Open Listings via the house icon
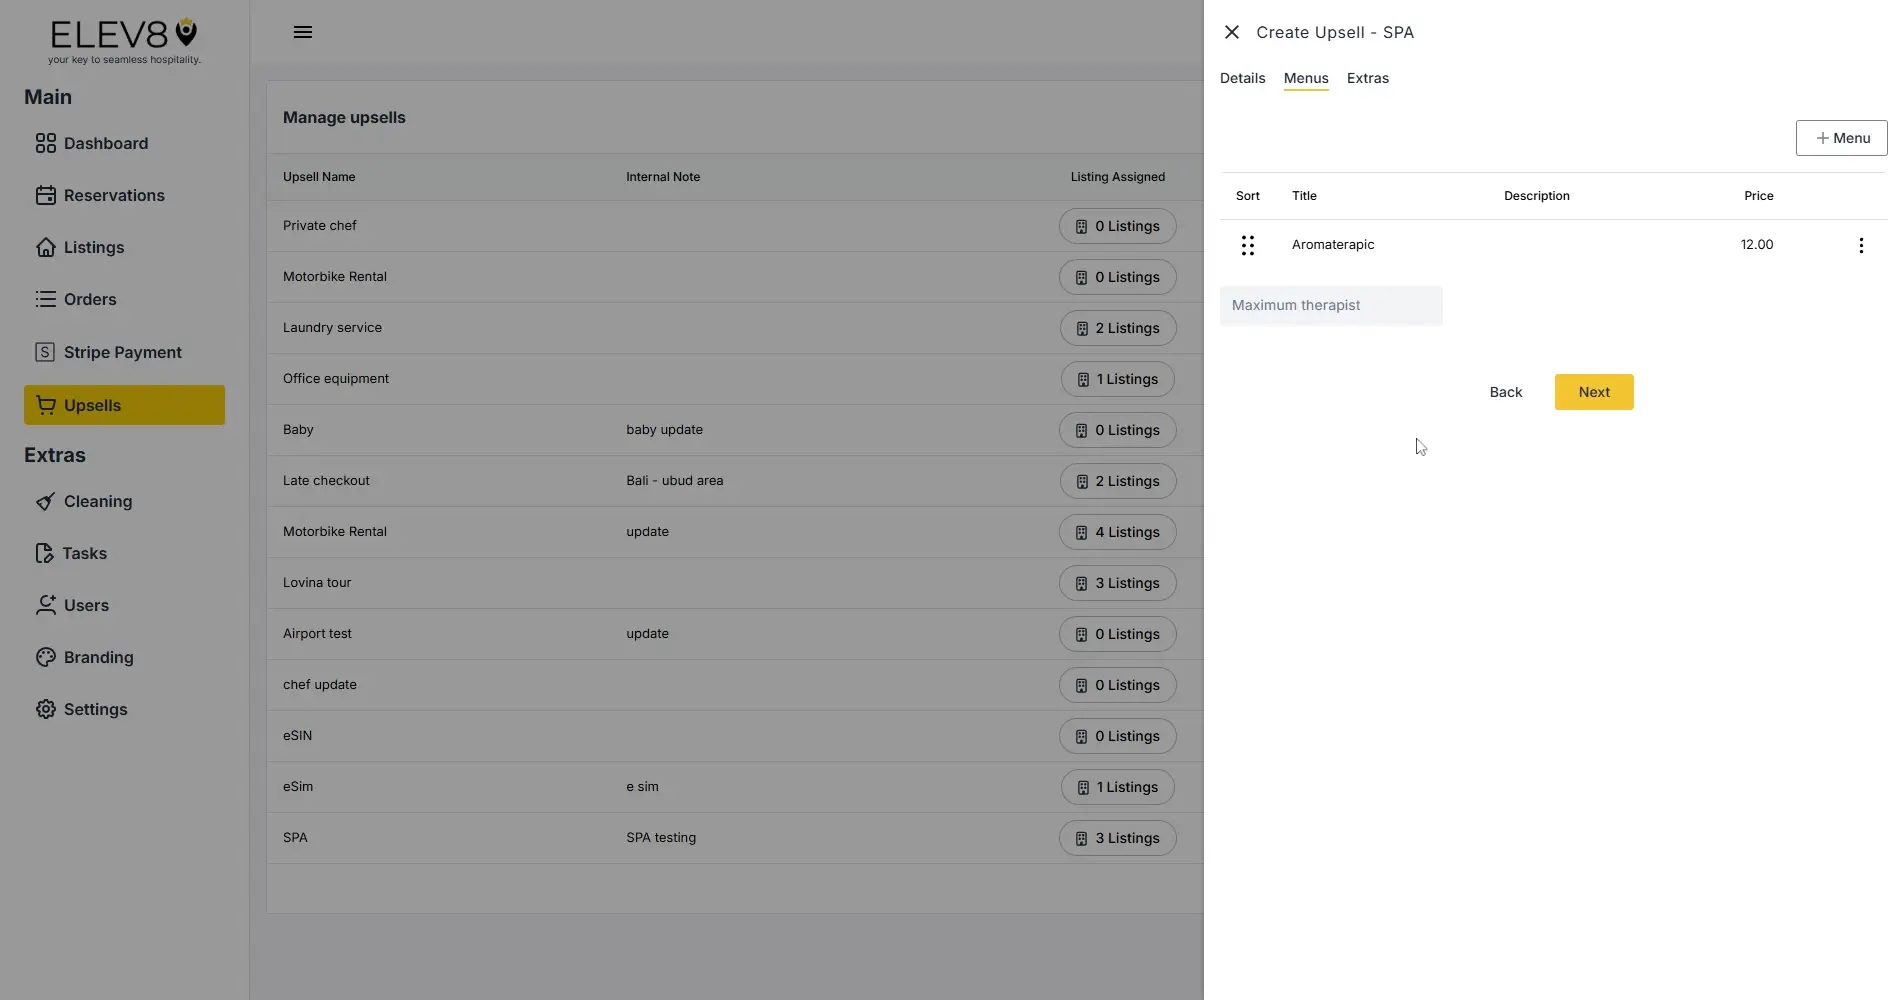Viewport: 1904px width, 1000px height. (x=46, y=247)
